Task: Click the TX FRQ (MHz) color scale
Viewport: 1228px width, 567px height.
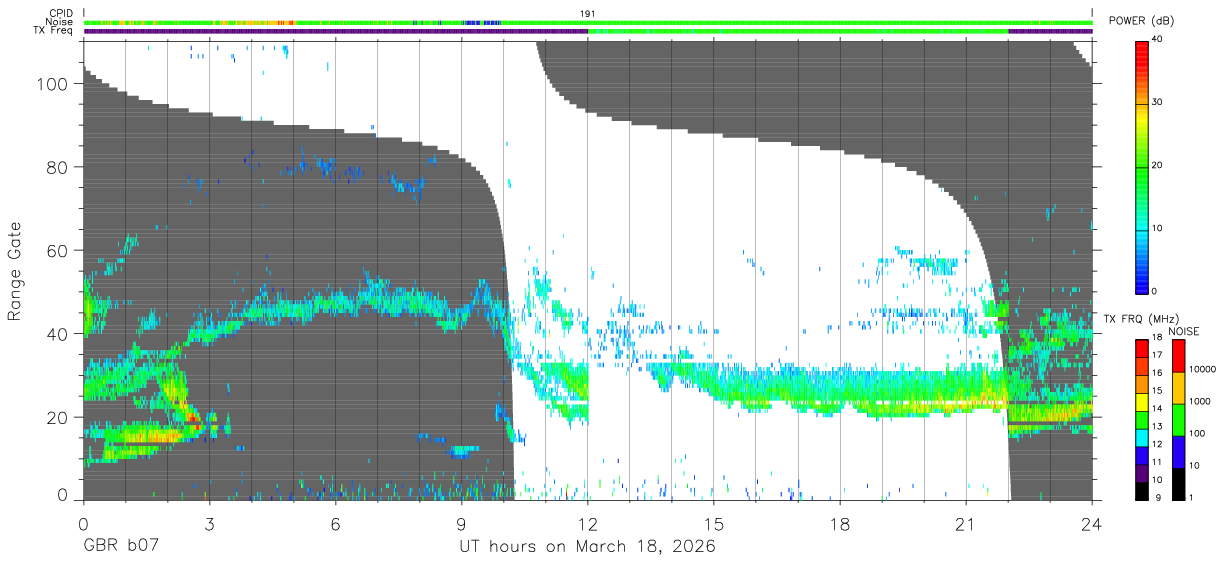Action: tap(1142, 419)
